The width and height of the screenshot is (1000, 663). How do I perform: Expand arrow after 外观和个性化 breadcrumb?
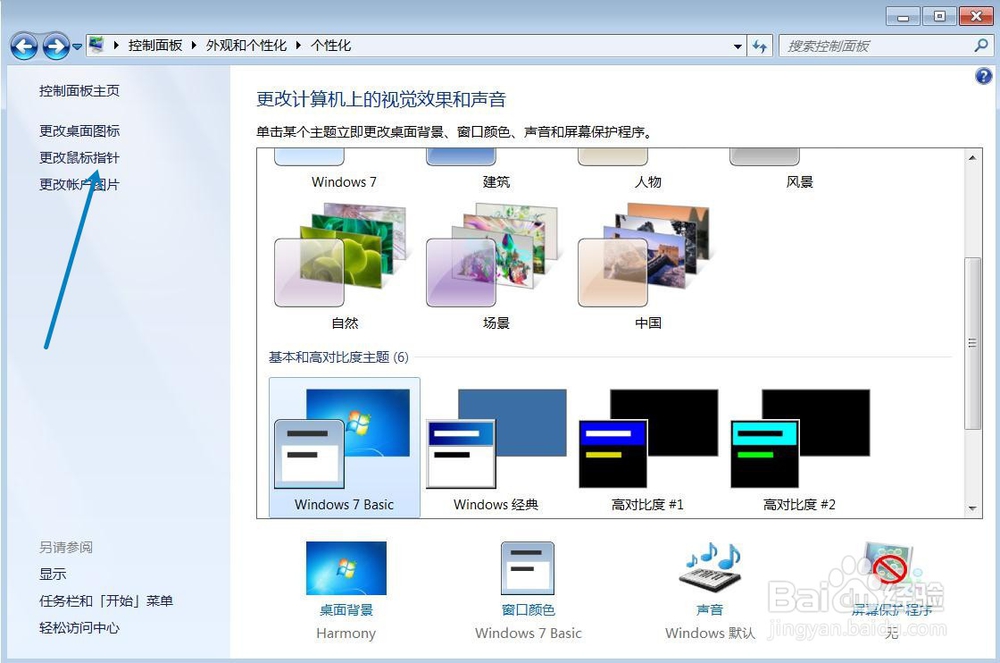(298, 45)
